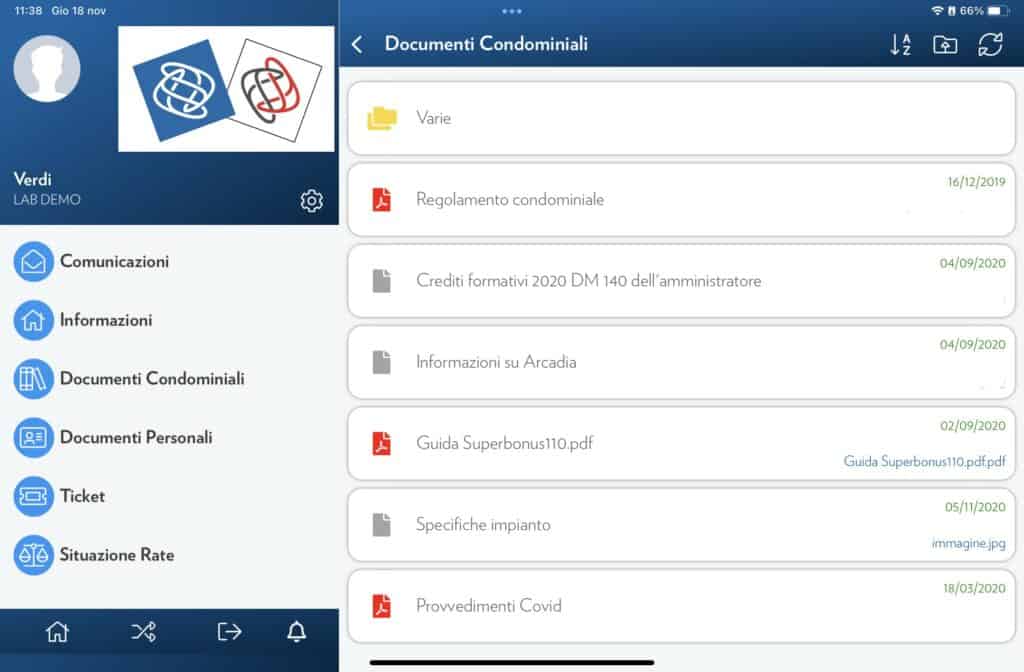Tap the A-Z sort icon

pos(901,44)
